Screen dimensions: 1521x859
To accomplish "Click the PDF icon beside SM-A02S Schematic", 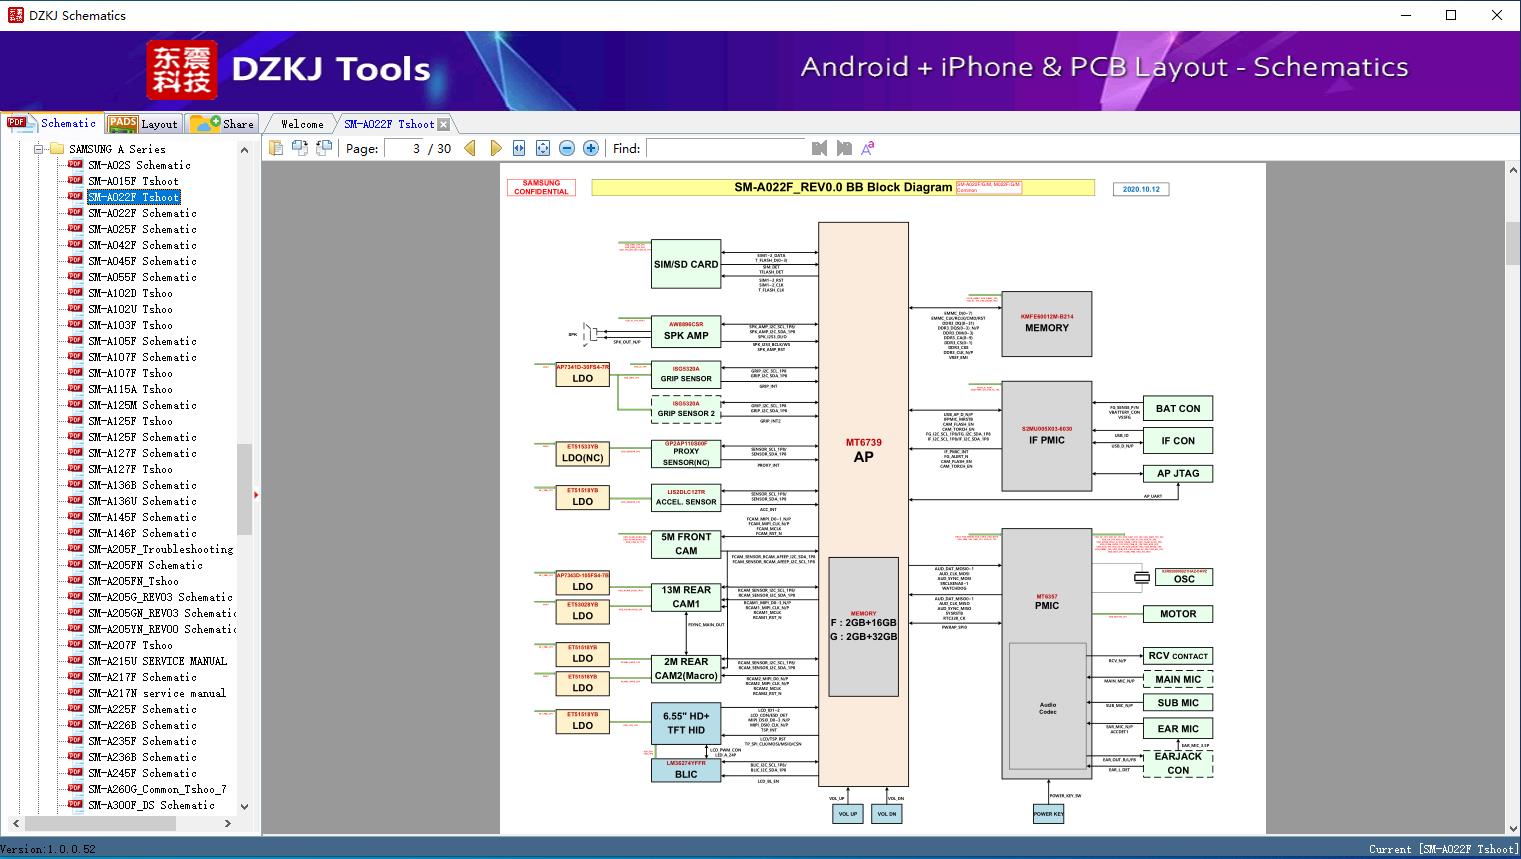I will pos(75,165).
